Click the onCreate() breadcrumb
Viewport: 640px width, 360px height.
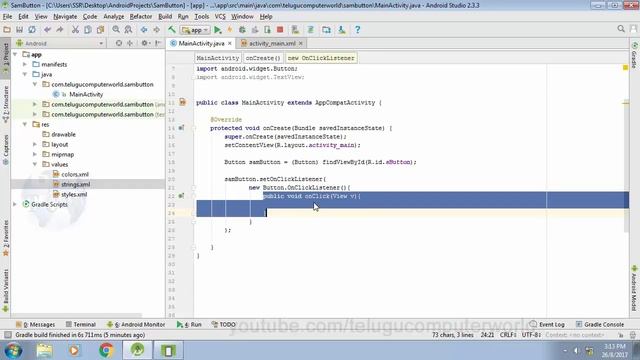(263, 58)
